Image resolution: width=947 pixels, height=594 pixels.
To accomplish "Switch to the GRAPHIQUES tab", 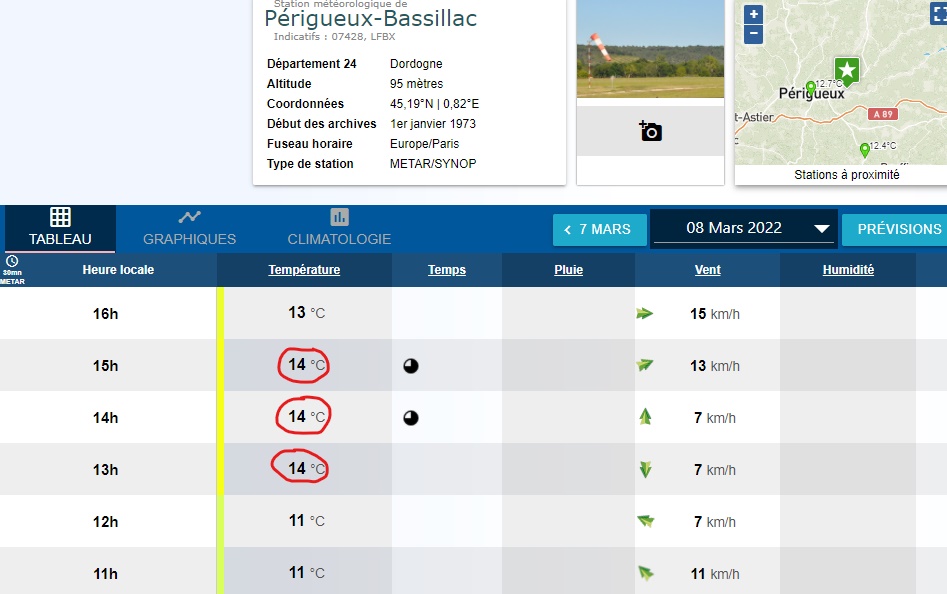I will coord(190,228).
